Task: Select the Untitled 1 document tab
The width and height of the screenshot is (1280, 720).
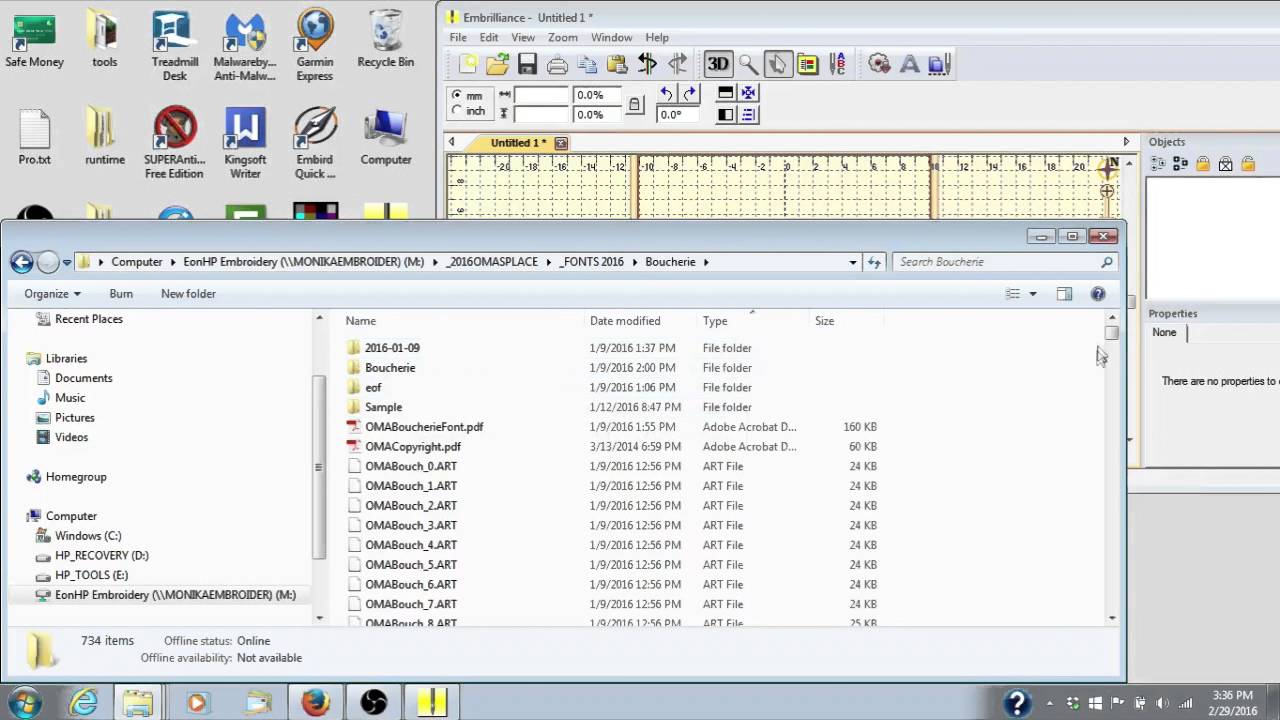Action: (x=518, y=143)
